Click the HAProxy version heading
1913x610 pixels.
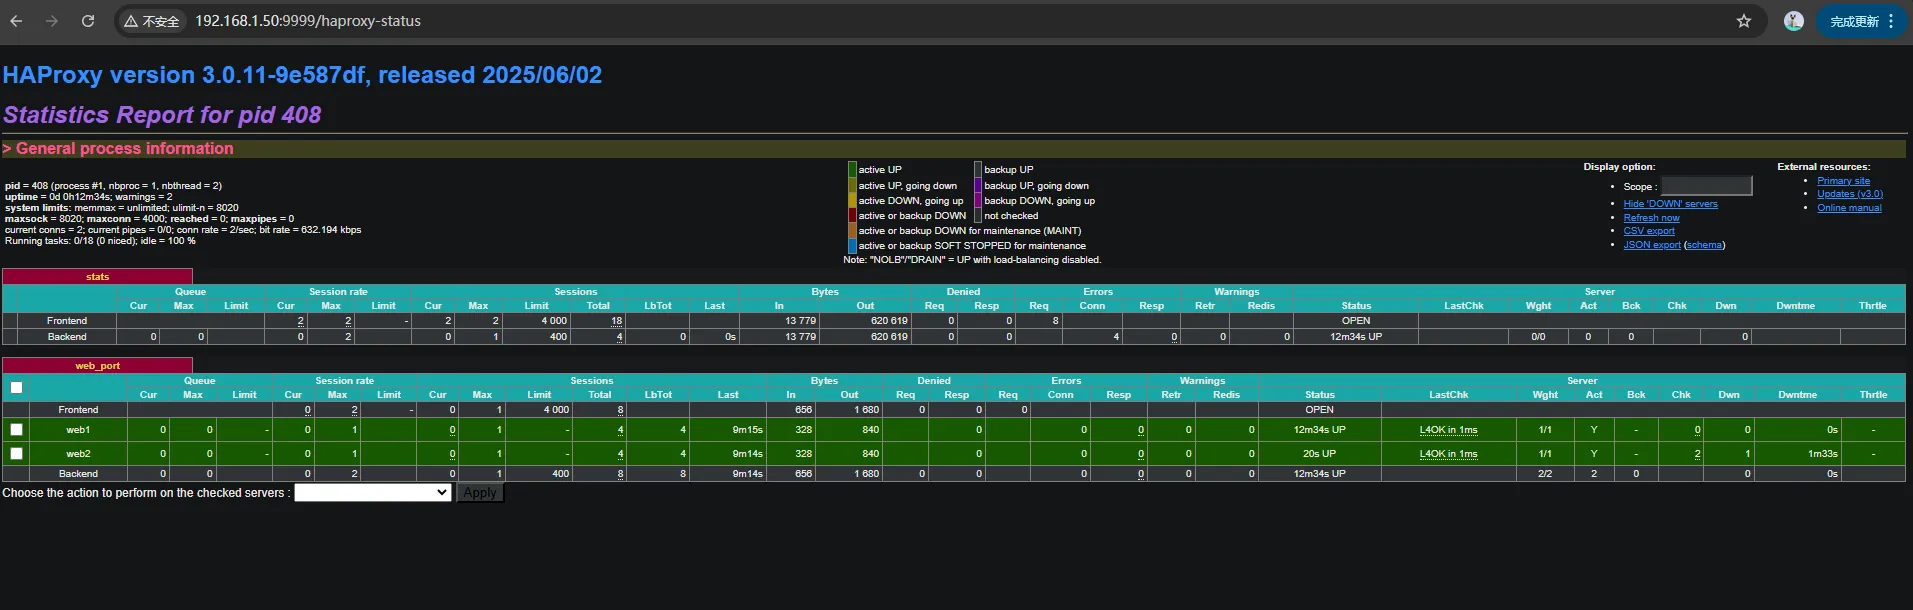coord(302,75)
